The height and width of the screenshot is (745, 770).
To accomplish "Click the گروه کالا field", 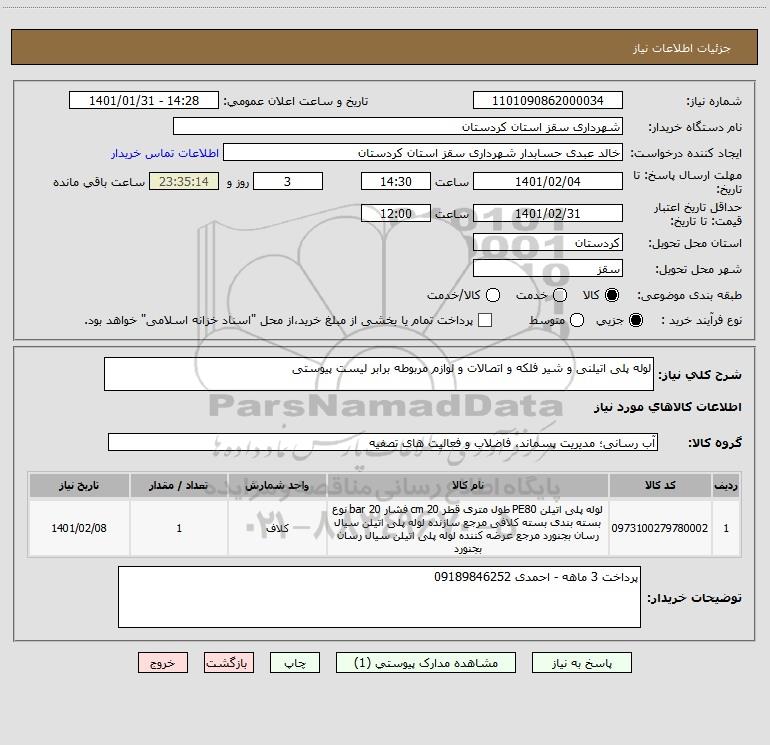I will [383, 442].
